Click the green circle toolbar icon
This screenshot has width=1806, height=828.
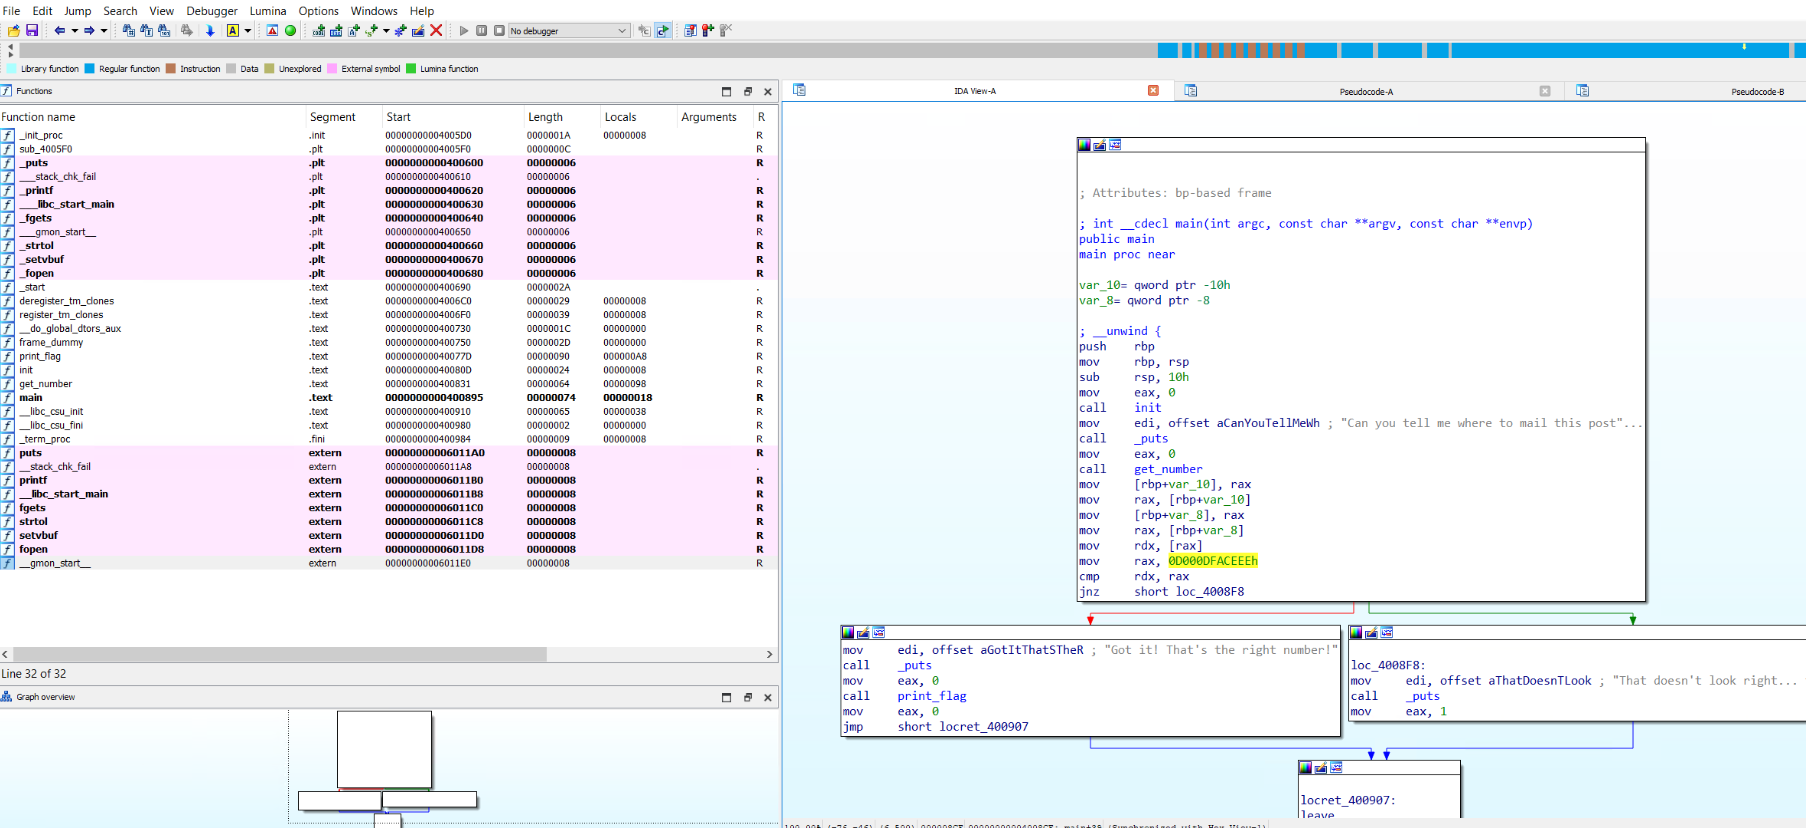click(290, 31)
